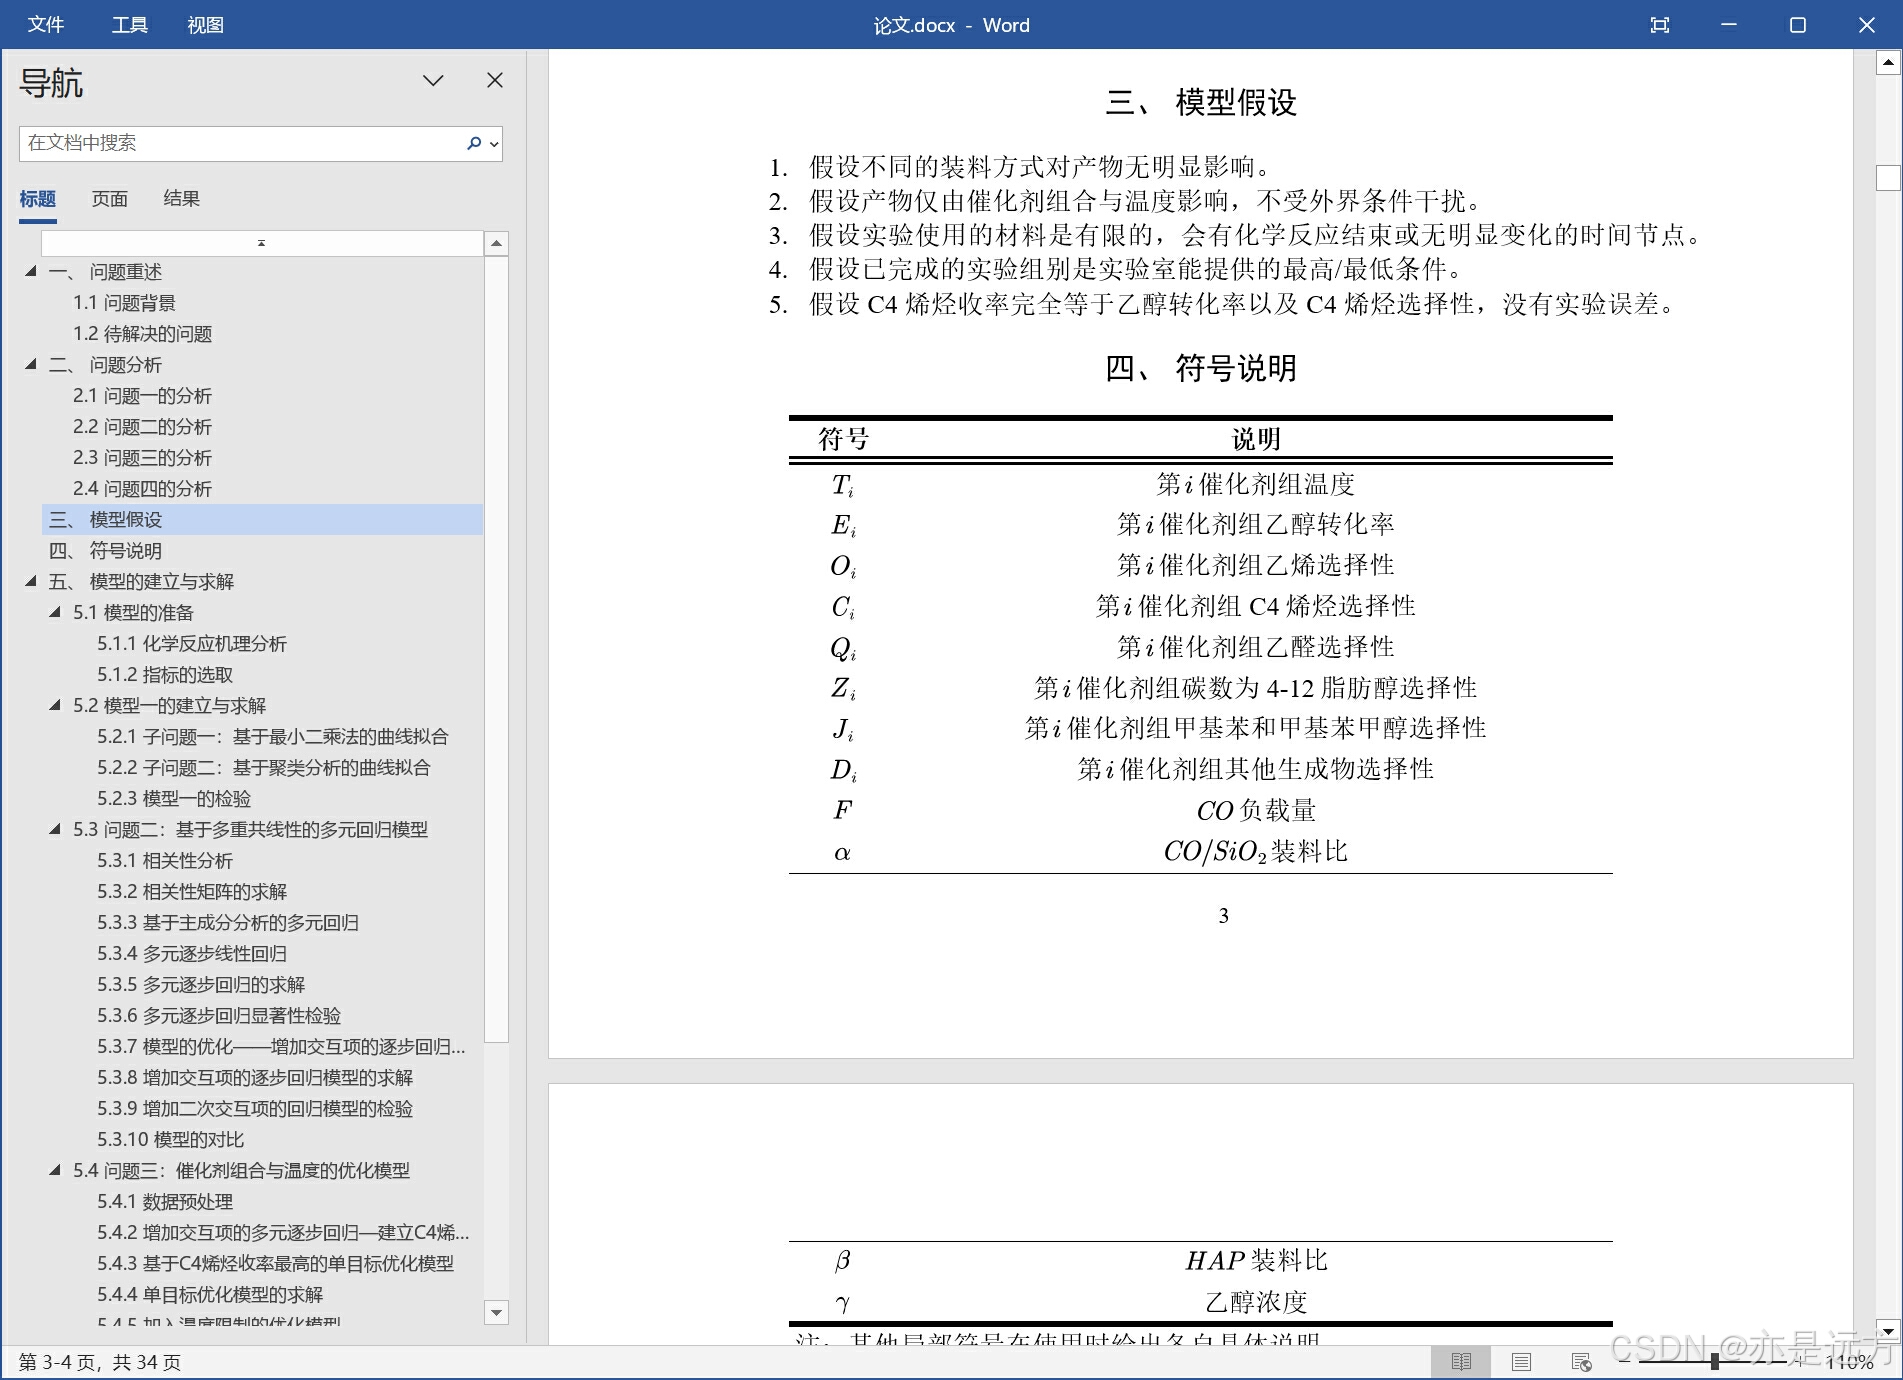The width and height of the screenshot is (1903, 1380).
Task: Collapse the 5.1 模型的准备 node
Action: tap(55, 612)
